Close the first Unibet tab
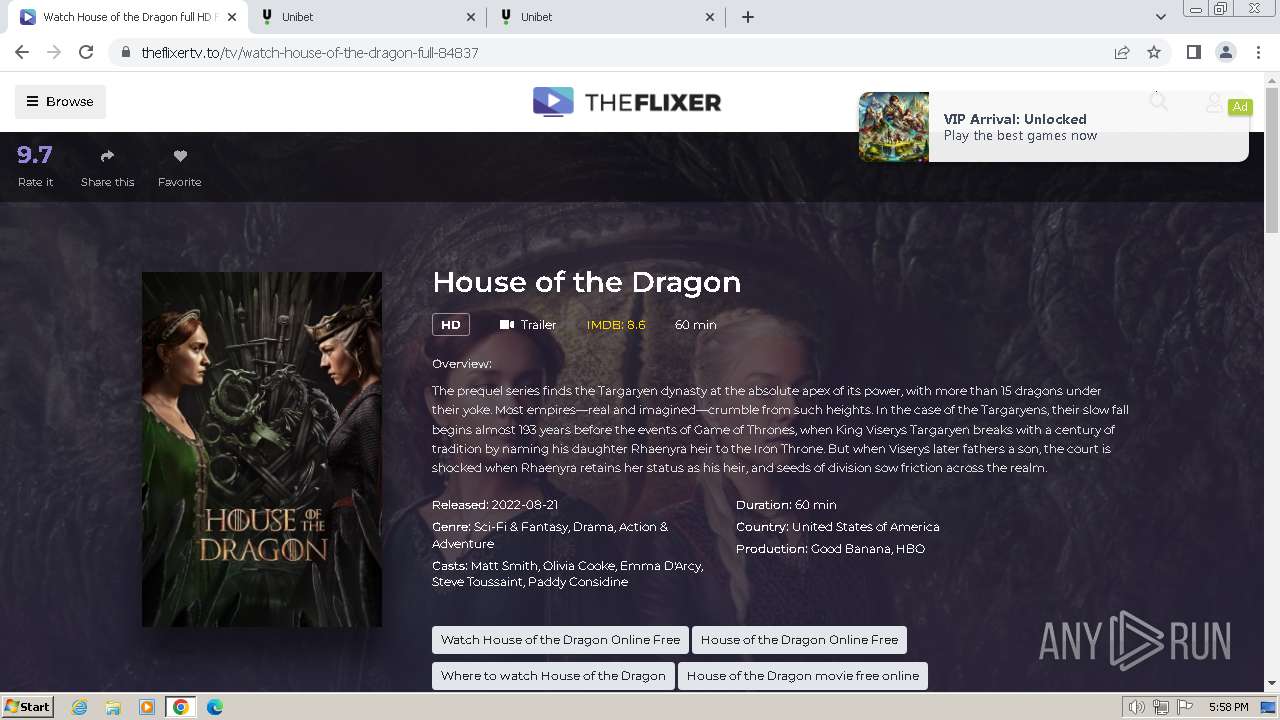The width and height of the screenshot is (1280, 720). [472, 17]
